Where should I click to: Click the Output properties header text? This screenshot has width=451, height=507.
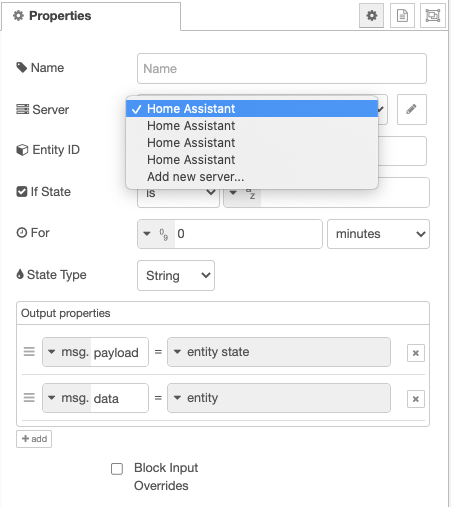point(66,313)
